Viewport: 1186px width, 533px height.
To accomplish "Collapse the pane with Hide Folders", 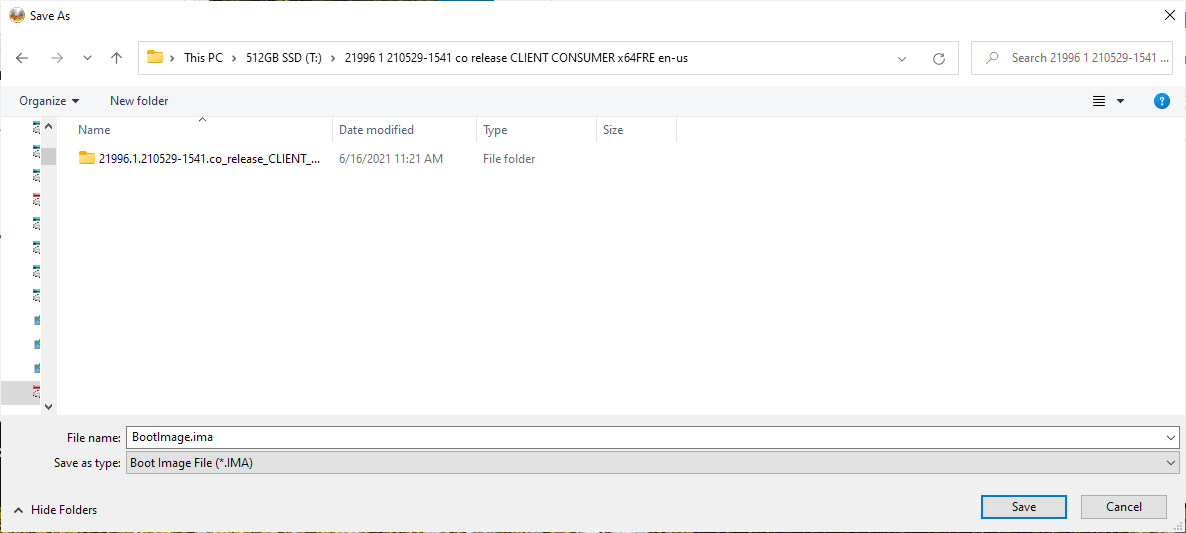I will (x=56, y=510).
